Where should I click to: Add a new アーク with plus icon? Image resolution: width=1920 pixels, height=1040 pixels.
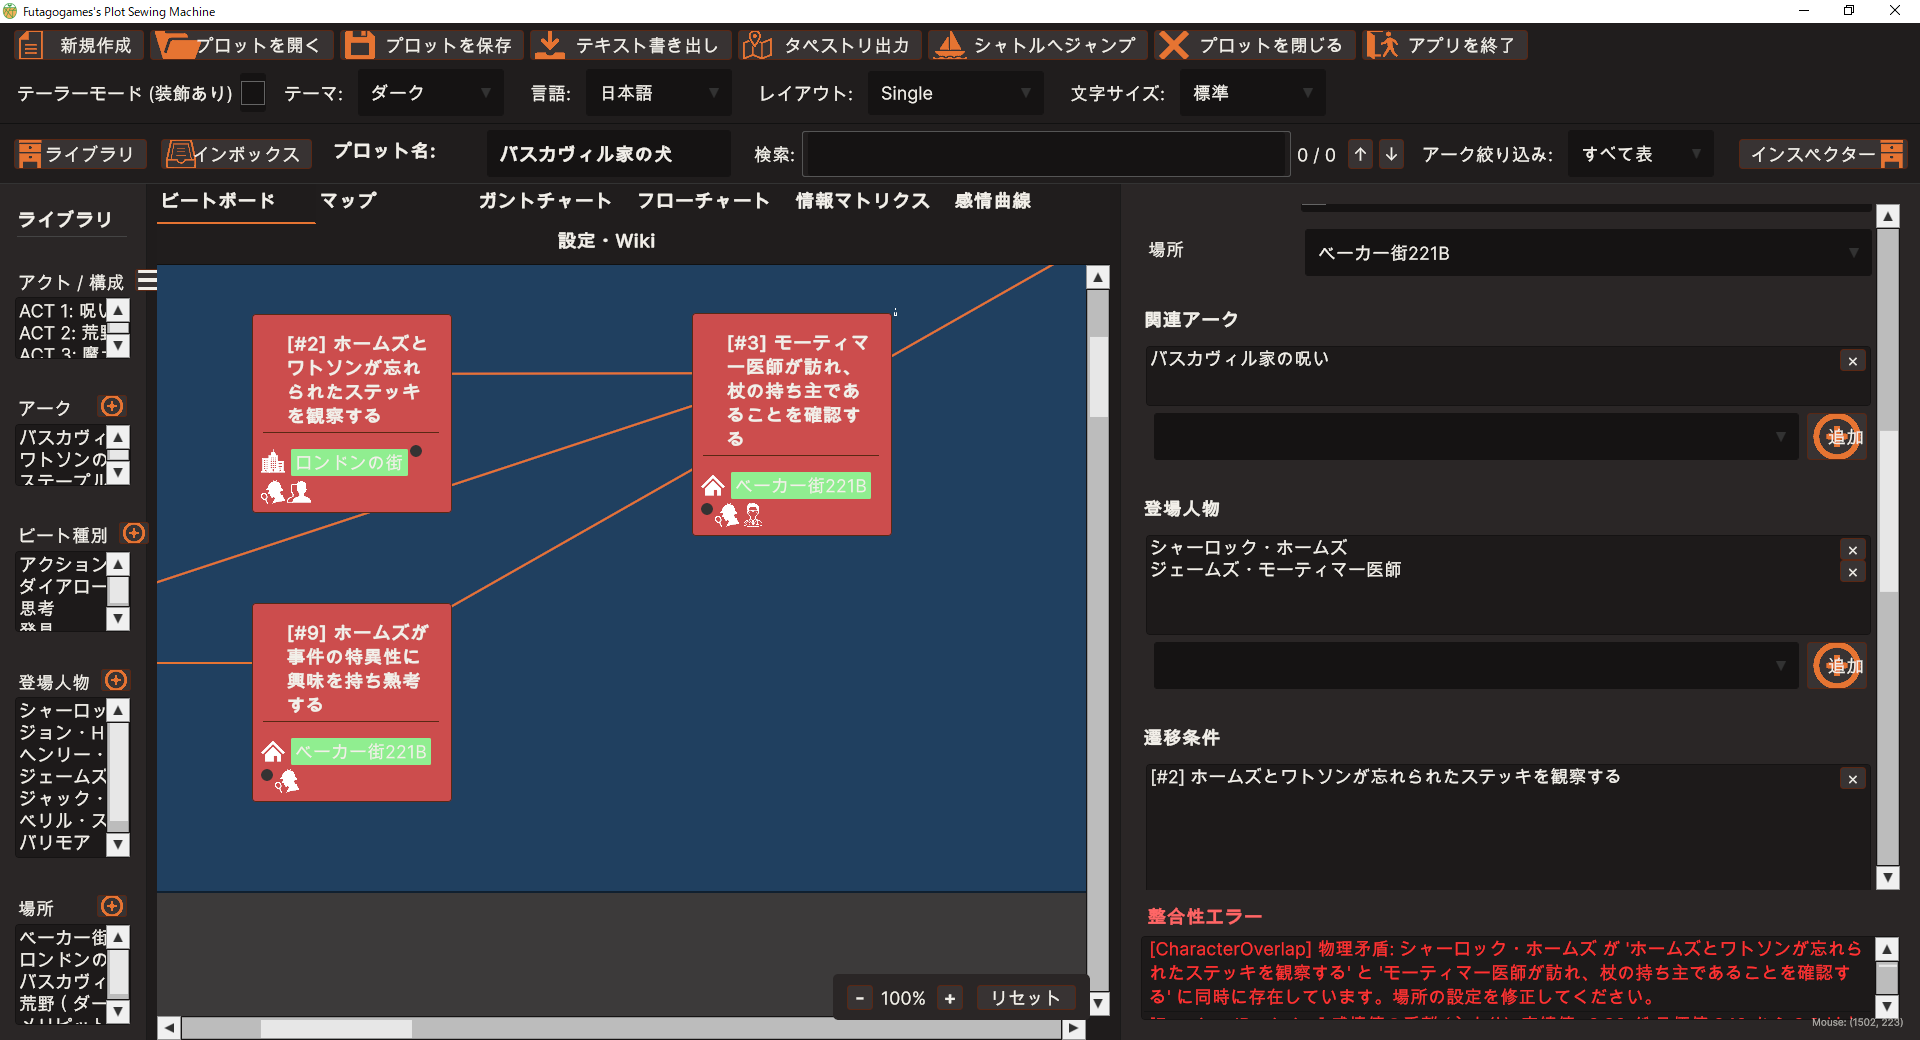pos(112,406)
